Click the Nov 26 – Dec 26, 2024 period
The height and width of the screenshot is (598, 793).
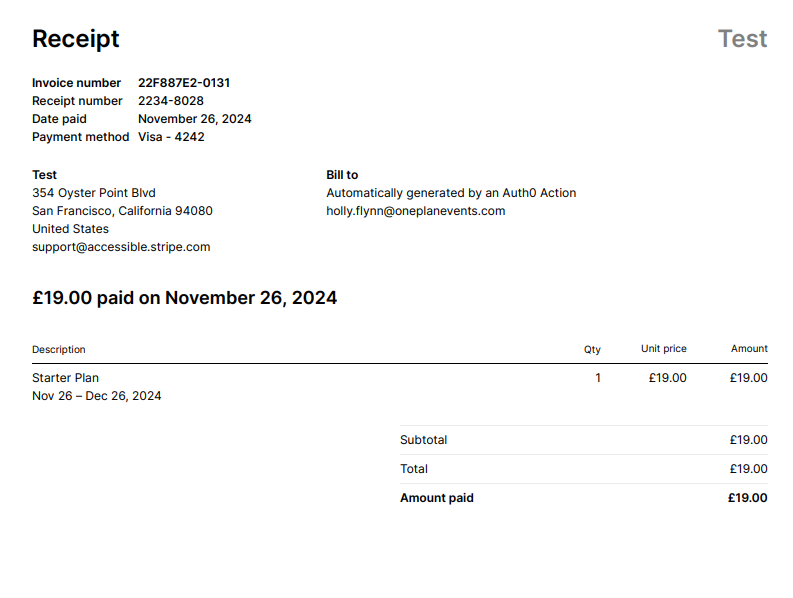97,396
